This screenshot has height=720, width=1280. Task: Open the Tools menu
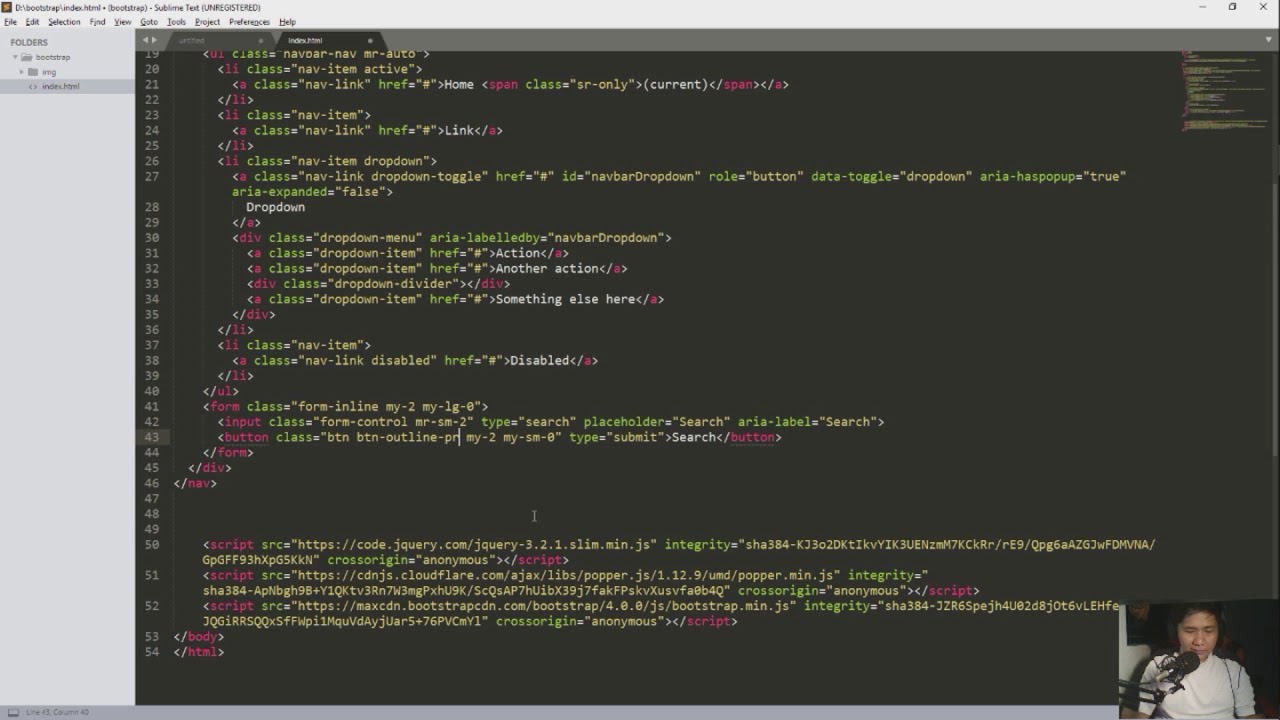pyautogui.click(x=176, y=21)
